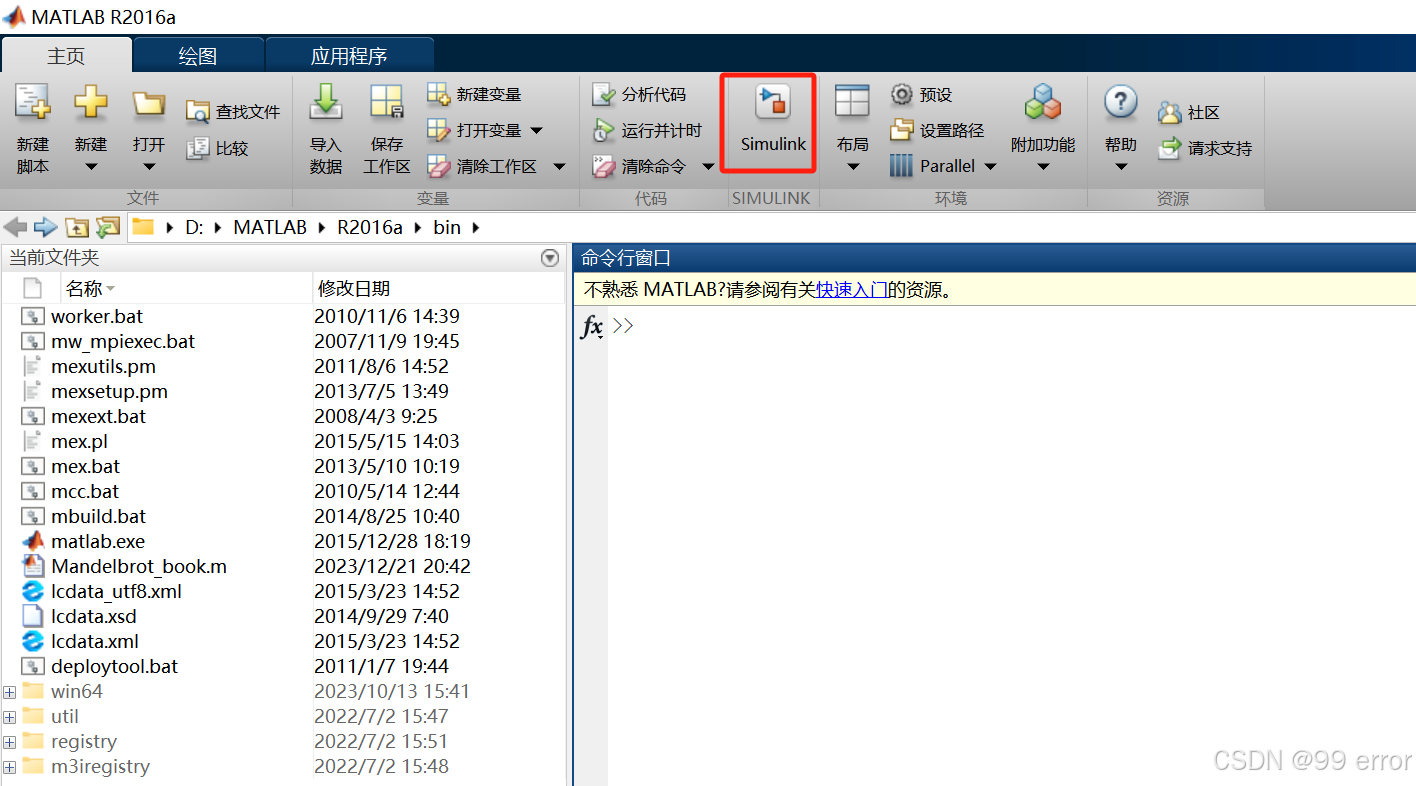Switch to the 绘图 (Plots) ribbon tab
This screenshot has height=786, width=1416.
pos(196,54)
